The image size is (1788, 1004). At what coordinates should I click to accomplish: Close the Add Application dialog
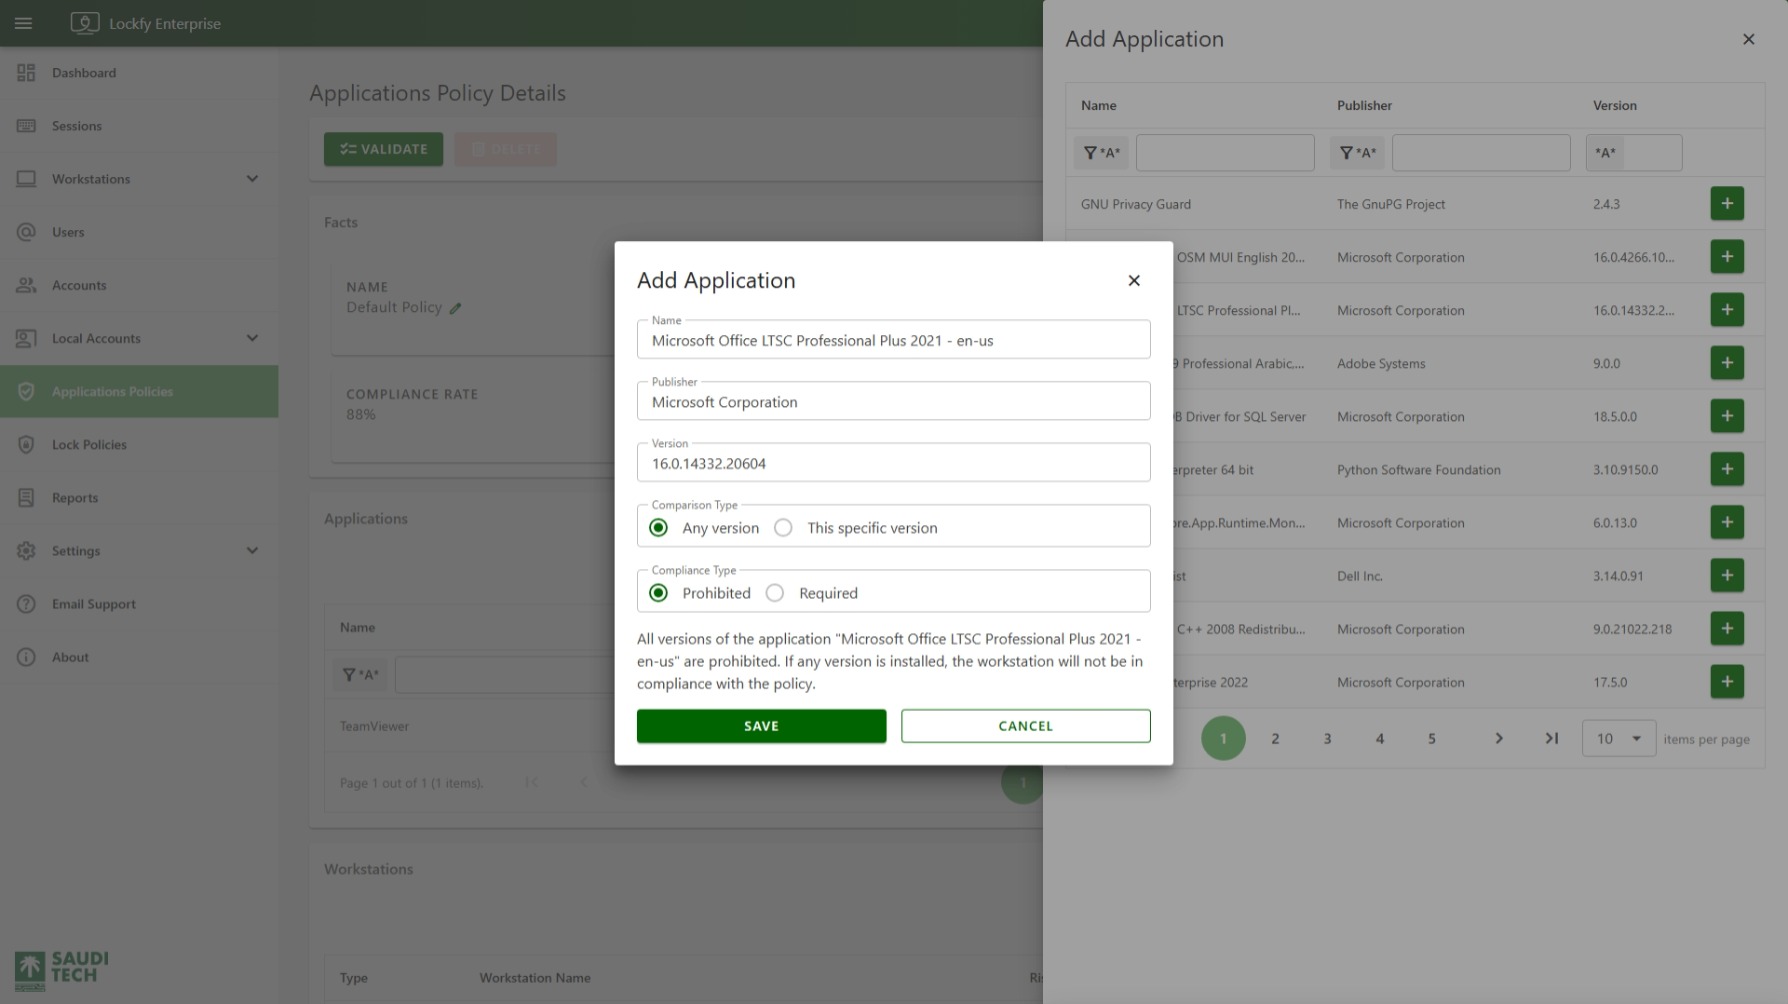click(1134, 280)
